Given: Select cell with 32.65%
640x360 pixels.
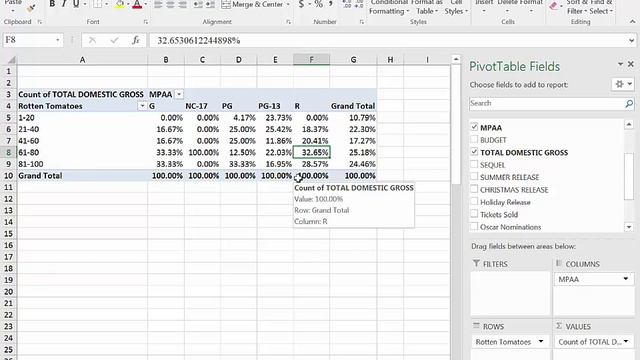Looking at the screenshot, I should (x=312, y=153).
